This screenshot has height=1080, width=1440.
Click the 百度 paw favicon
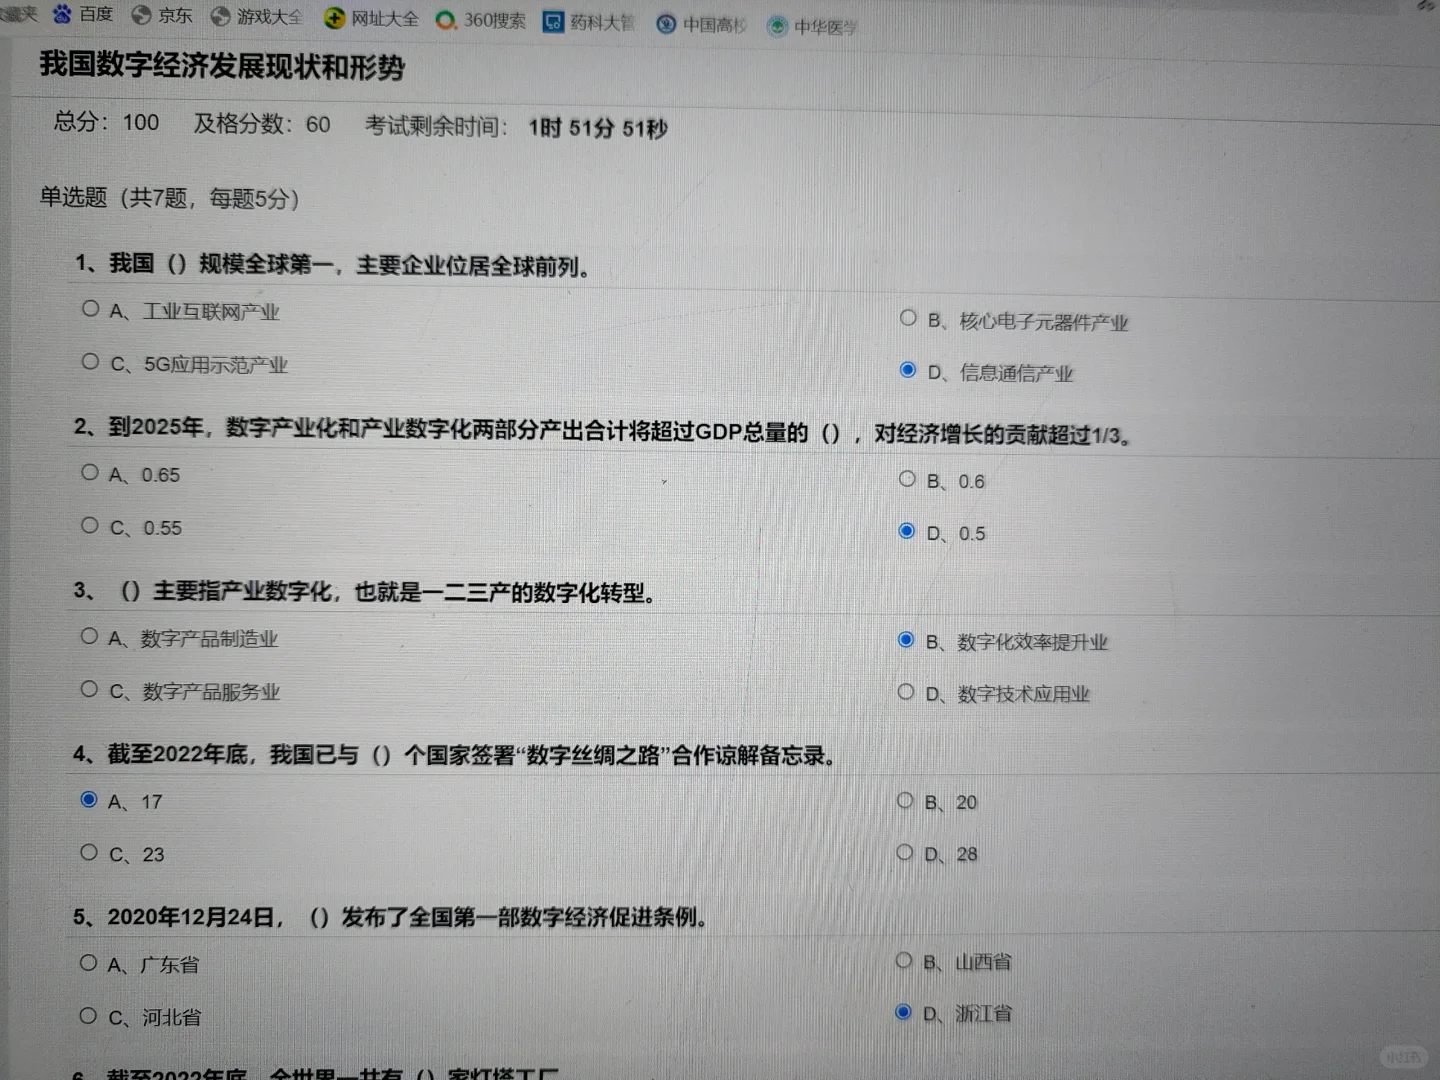(63, 14)
